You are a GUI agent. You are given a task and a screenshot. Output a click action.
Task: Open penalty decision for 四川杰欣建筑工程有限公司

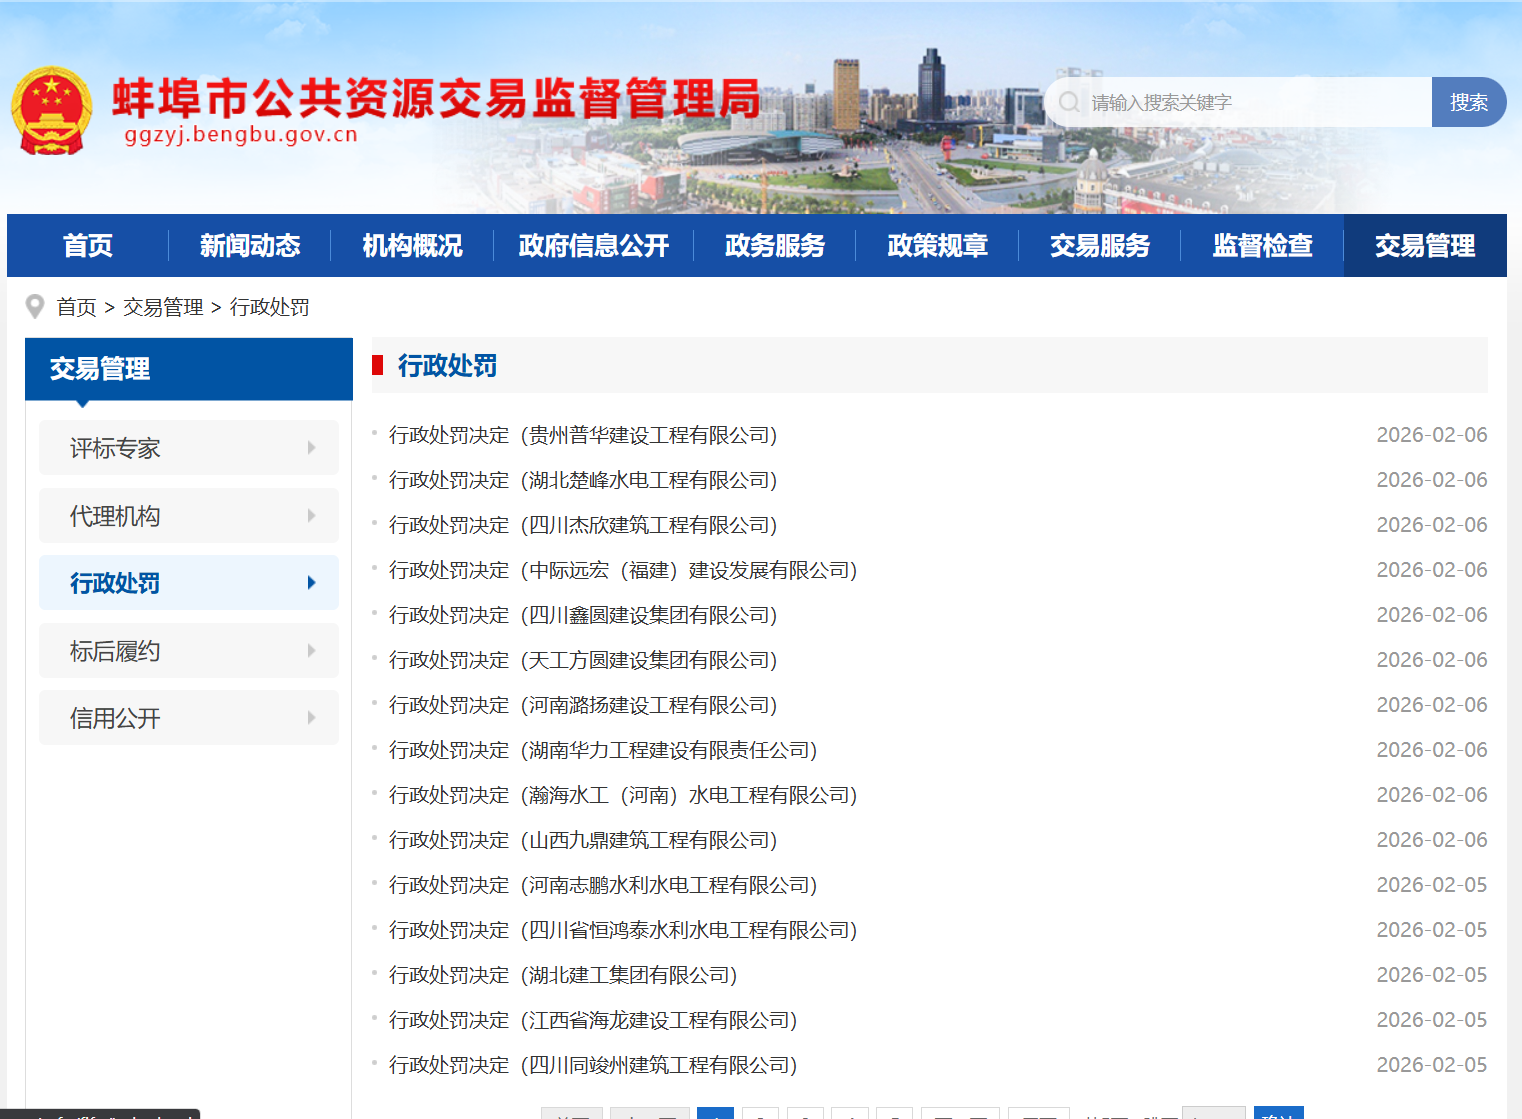(583, 525)
